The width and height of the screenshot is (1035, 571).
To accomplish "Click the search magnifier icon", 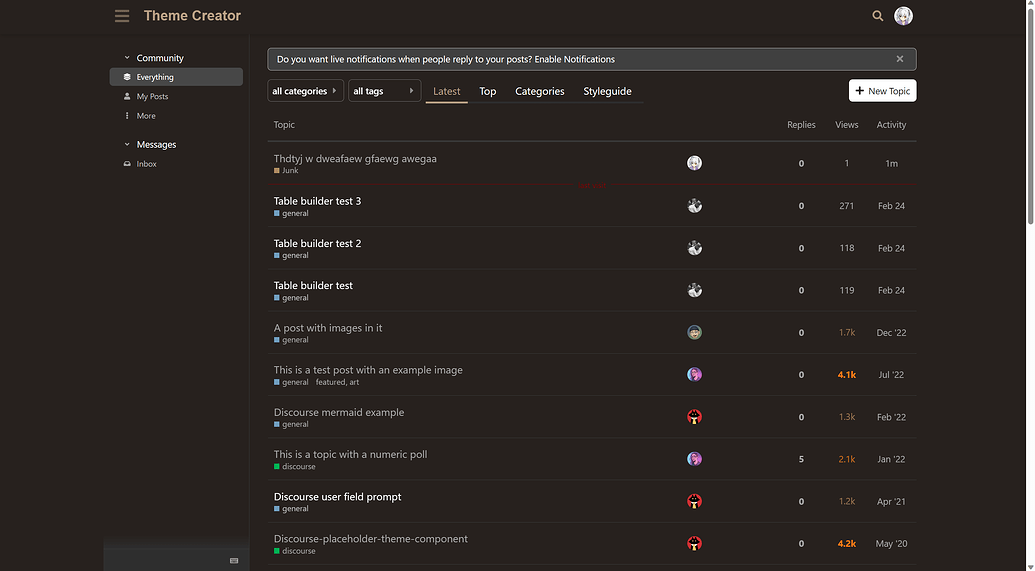I will 878,16.
